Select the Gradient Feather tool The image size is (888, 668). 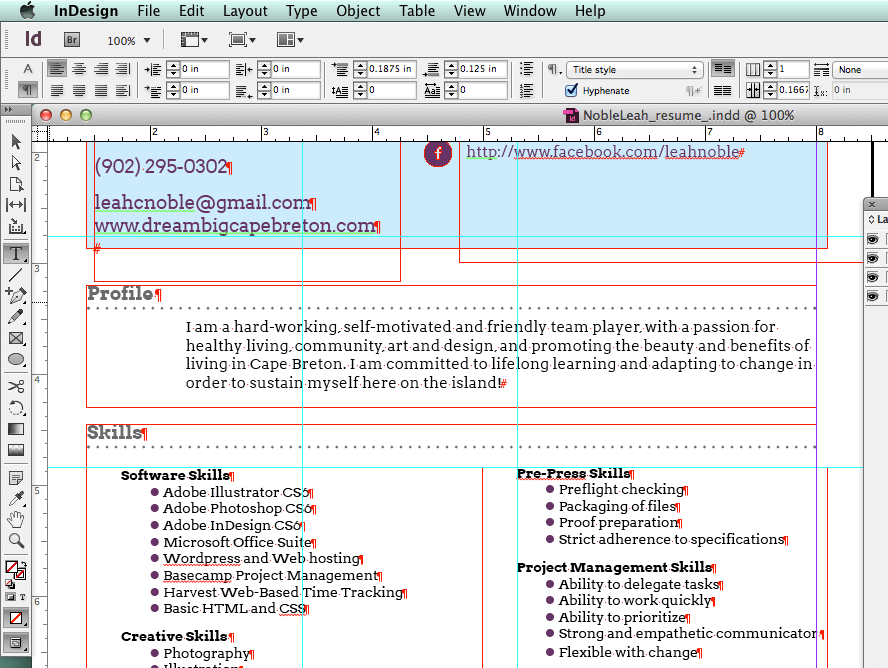pyautogui.click(x=16, y=450)
